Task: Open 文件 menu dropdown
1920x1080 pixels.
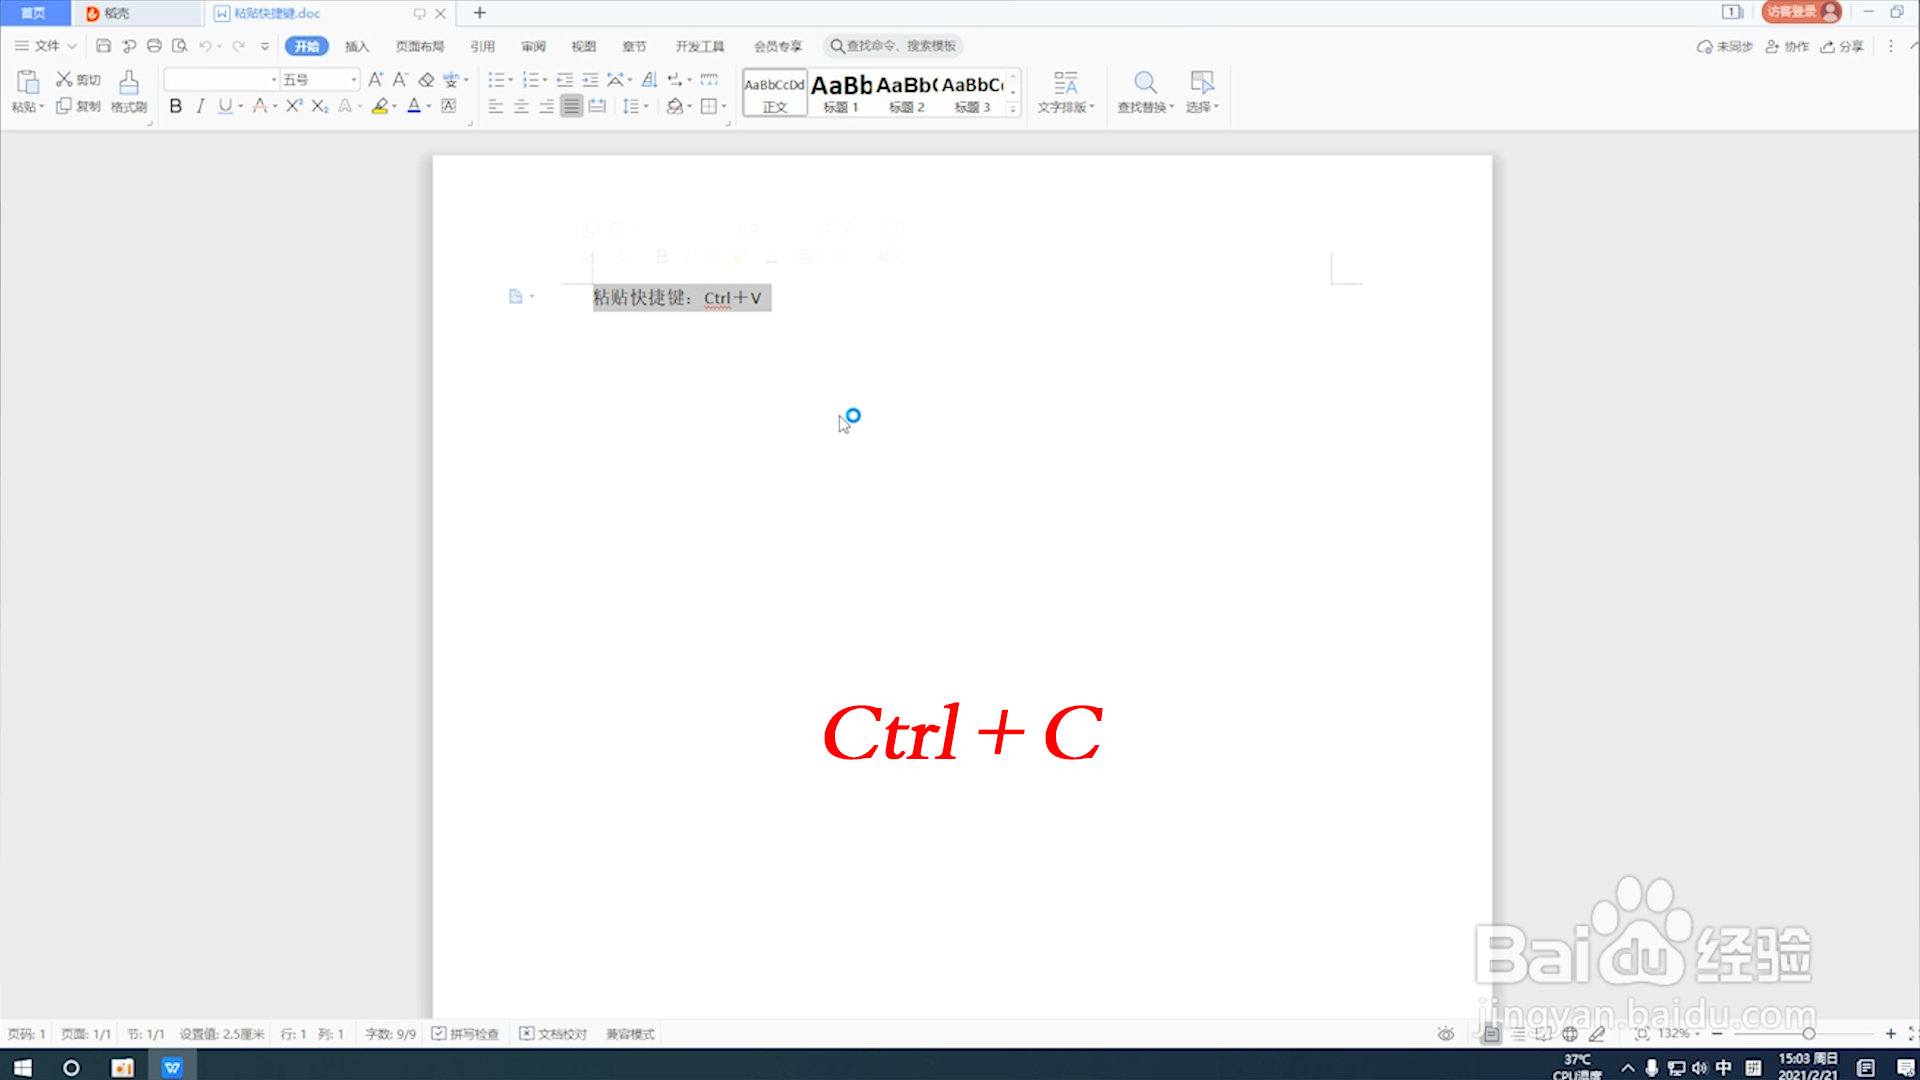Action: point(46,46)
